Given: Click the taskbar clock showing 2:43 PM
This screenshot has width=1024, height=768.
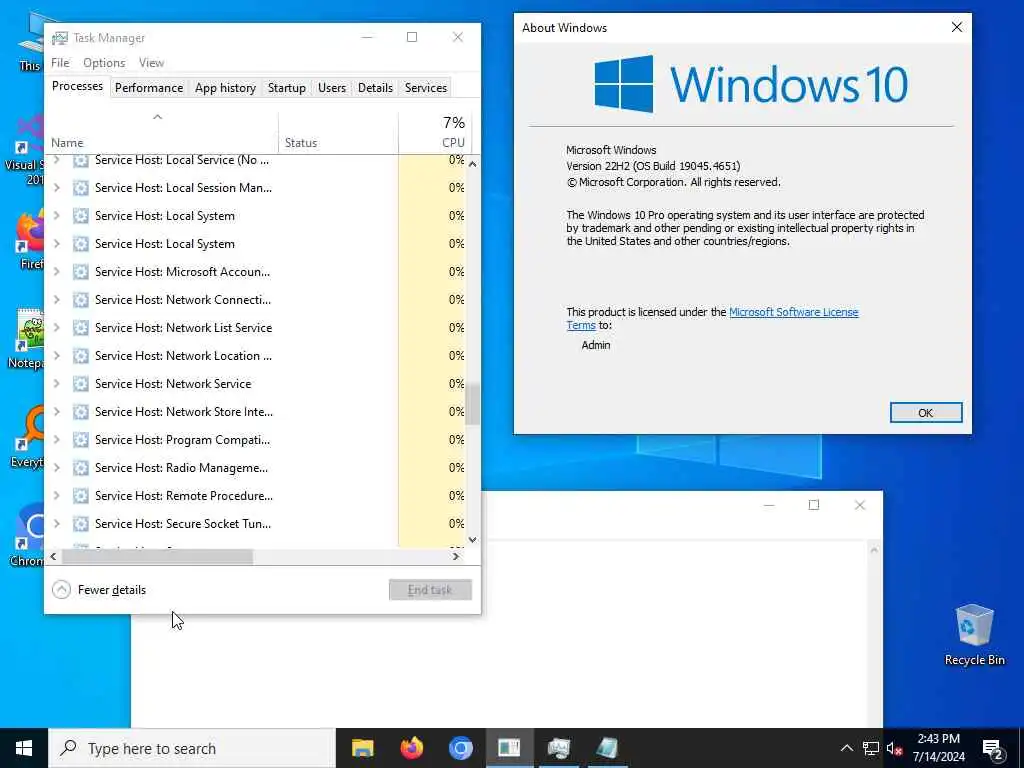Looking at the screenshot, I should (938, 748).
